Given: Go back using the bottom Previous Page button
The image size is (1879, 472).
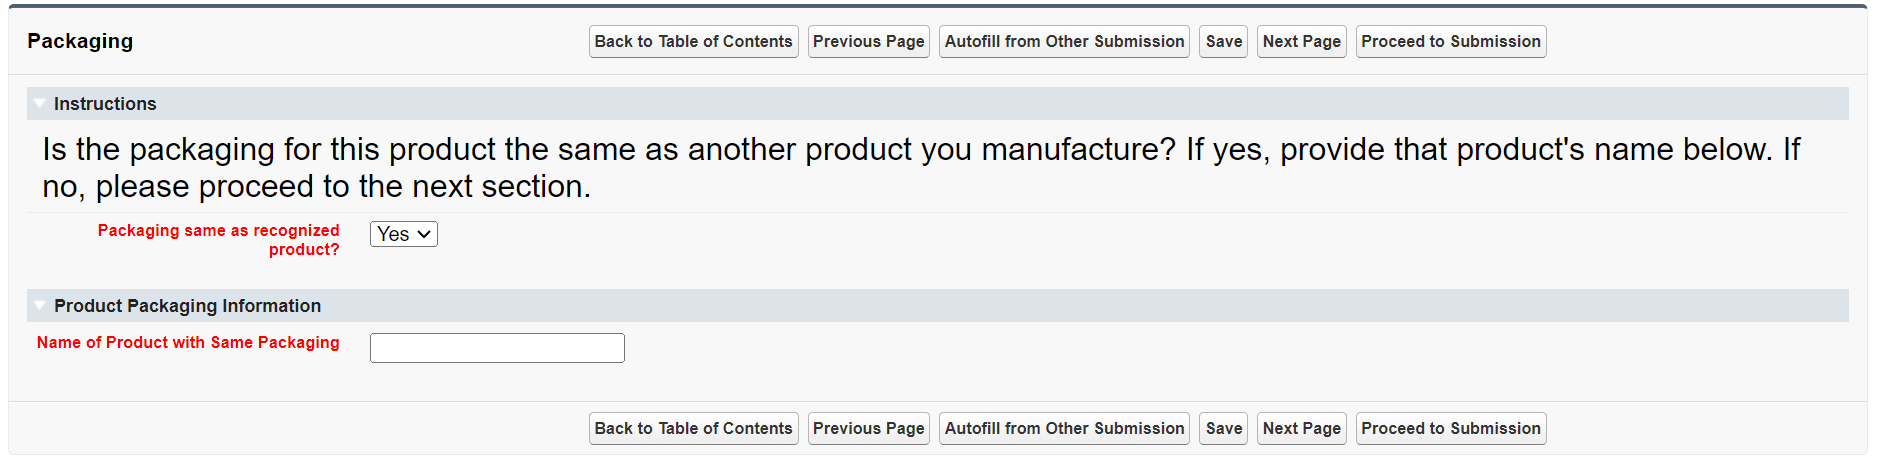Looking at the screenshot, I should (x=868, y=429).
